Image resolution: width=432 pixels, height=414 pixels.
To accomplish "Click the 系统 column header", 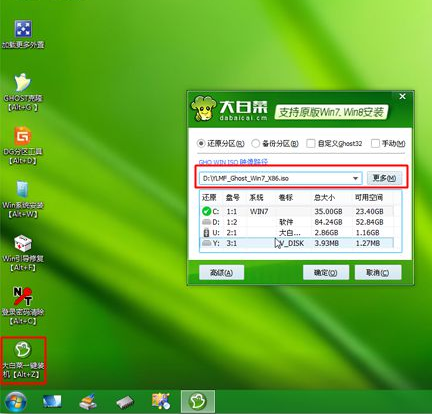I will [257, 197].
